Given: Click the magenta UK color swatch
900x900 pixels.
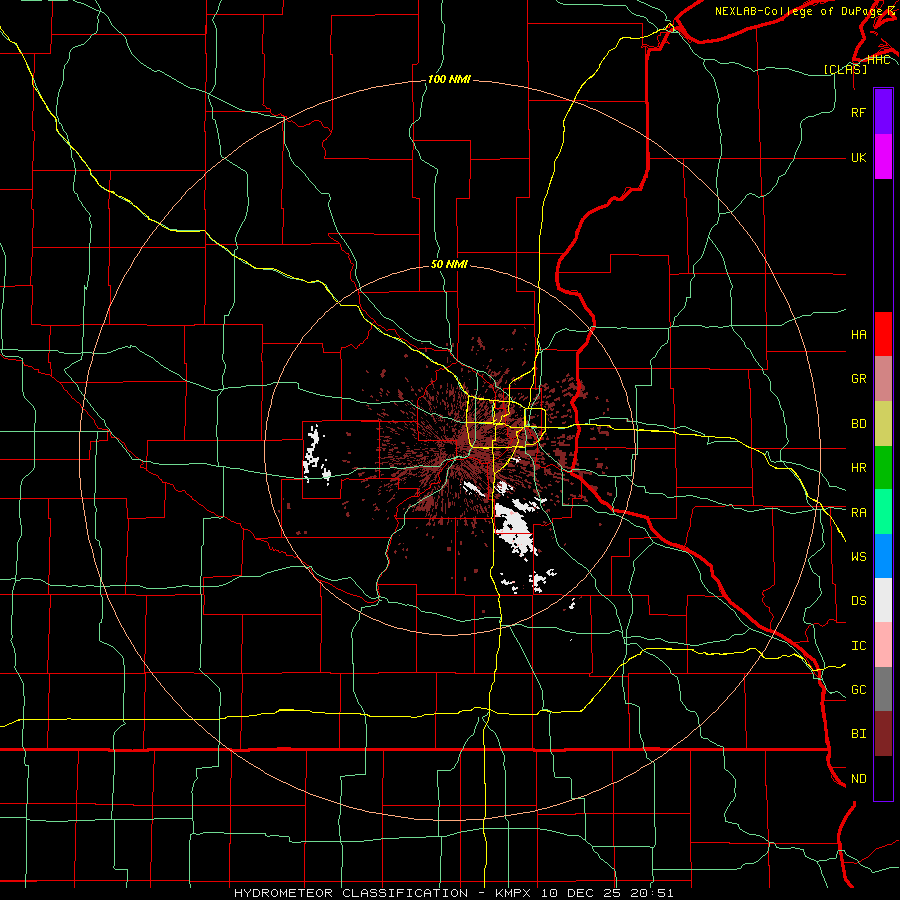Looking at the screenshot, I should pos(883,157).
